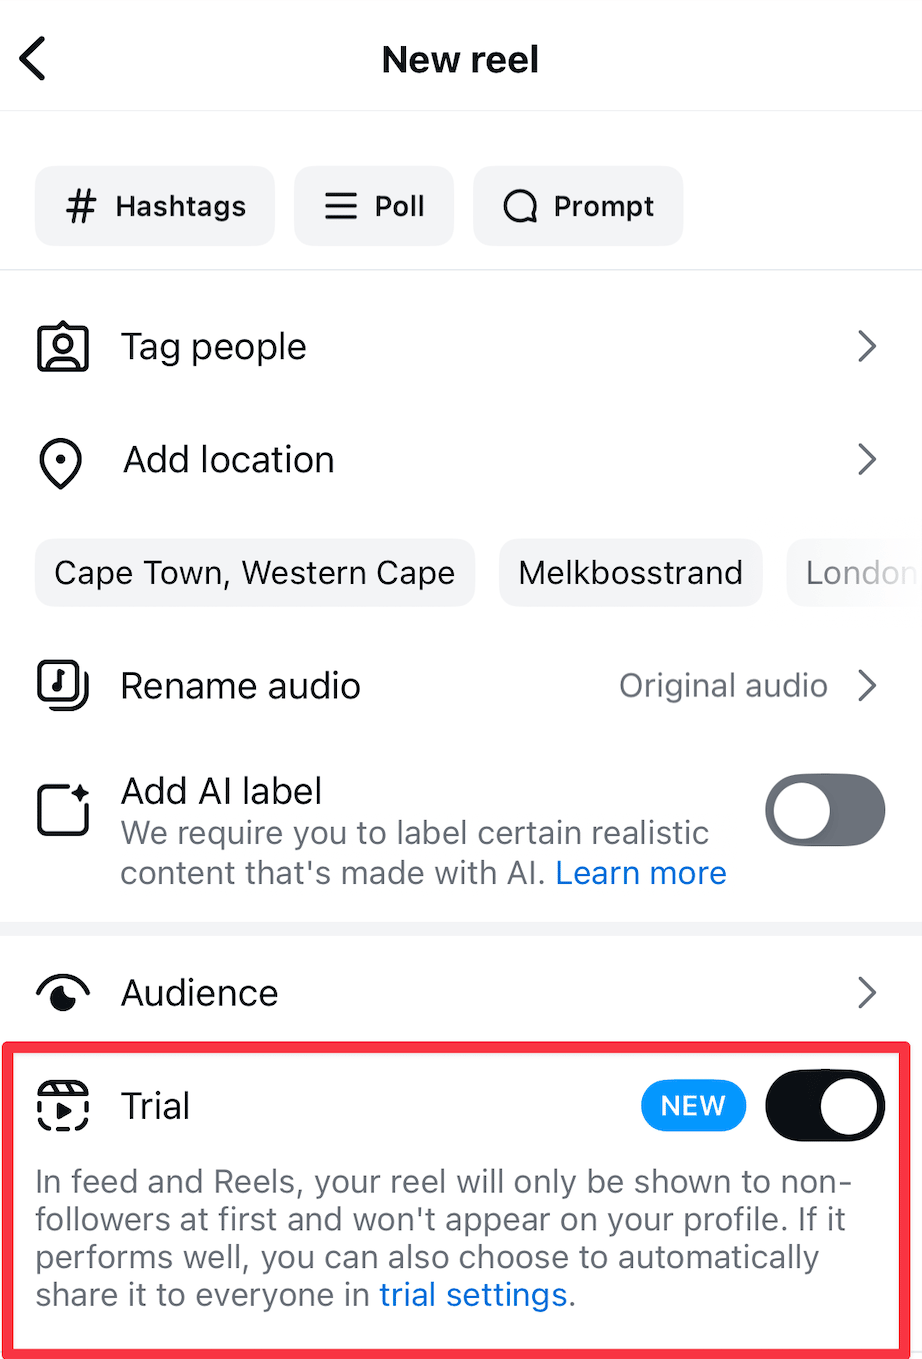This screenshot has width=922, height=1359.
Task: Open the trial settings link
Action: click(x=473, y=1295)
